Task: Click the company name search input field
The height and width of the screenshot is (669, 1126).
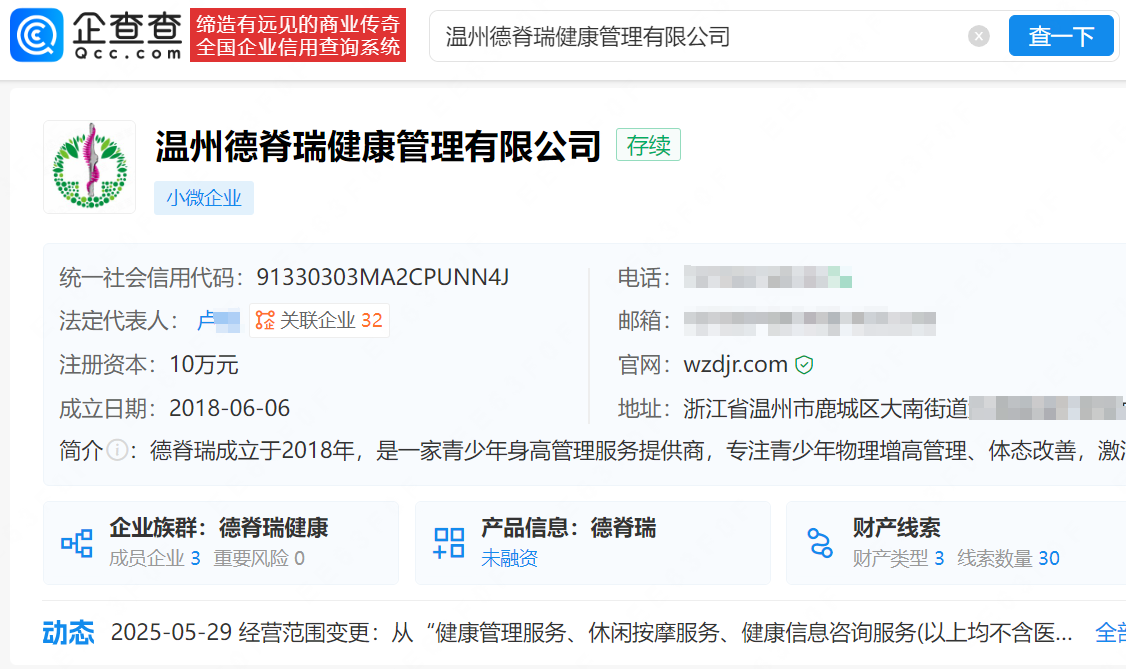Action: click(700, 35)
